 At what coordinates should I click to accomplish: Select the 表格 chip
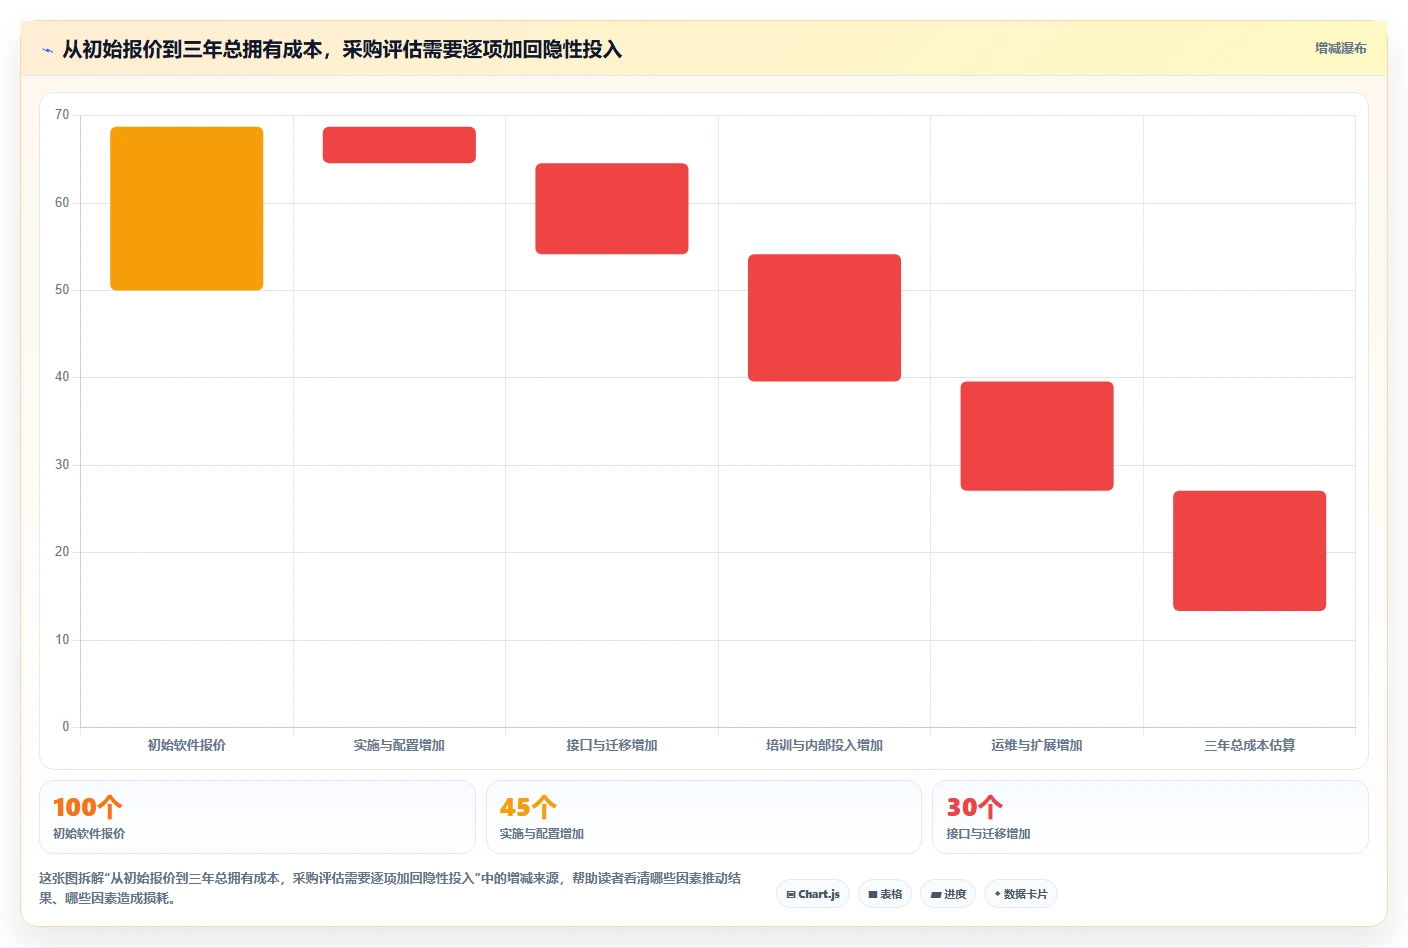(885, 894)
